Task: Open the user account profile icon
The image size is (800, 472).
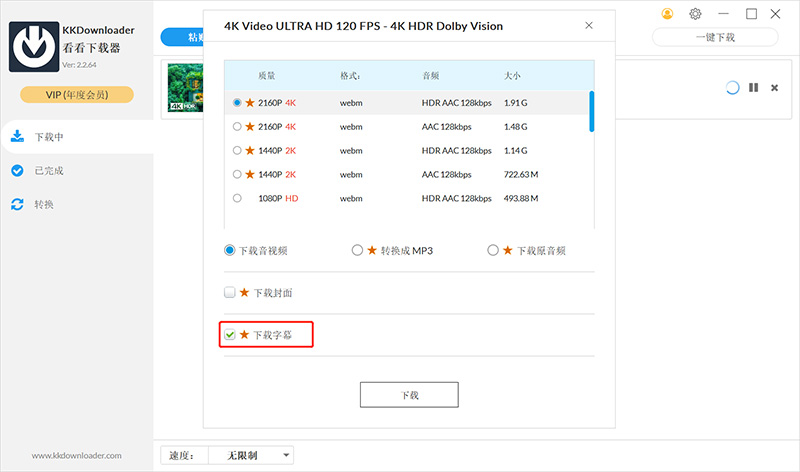Action: (668, 14)
